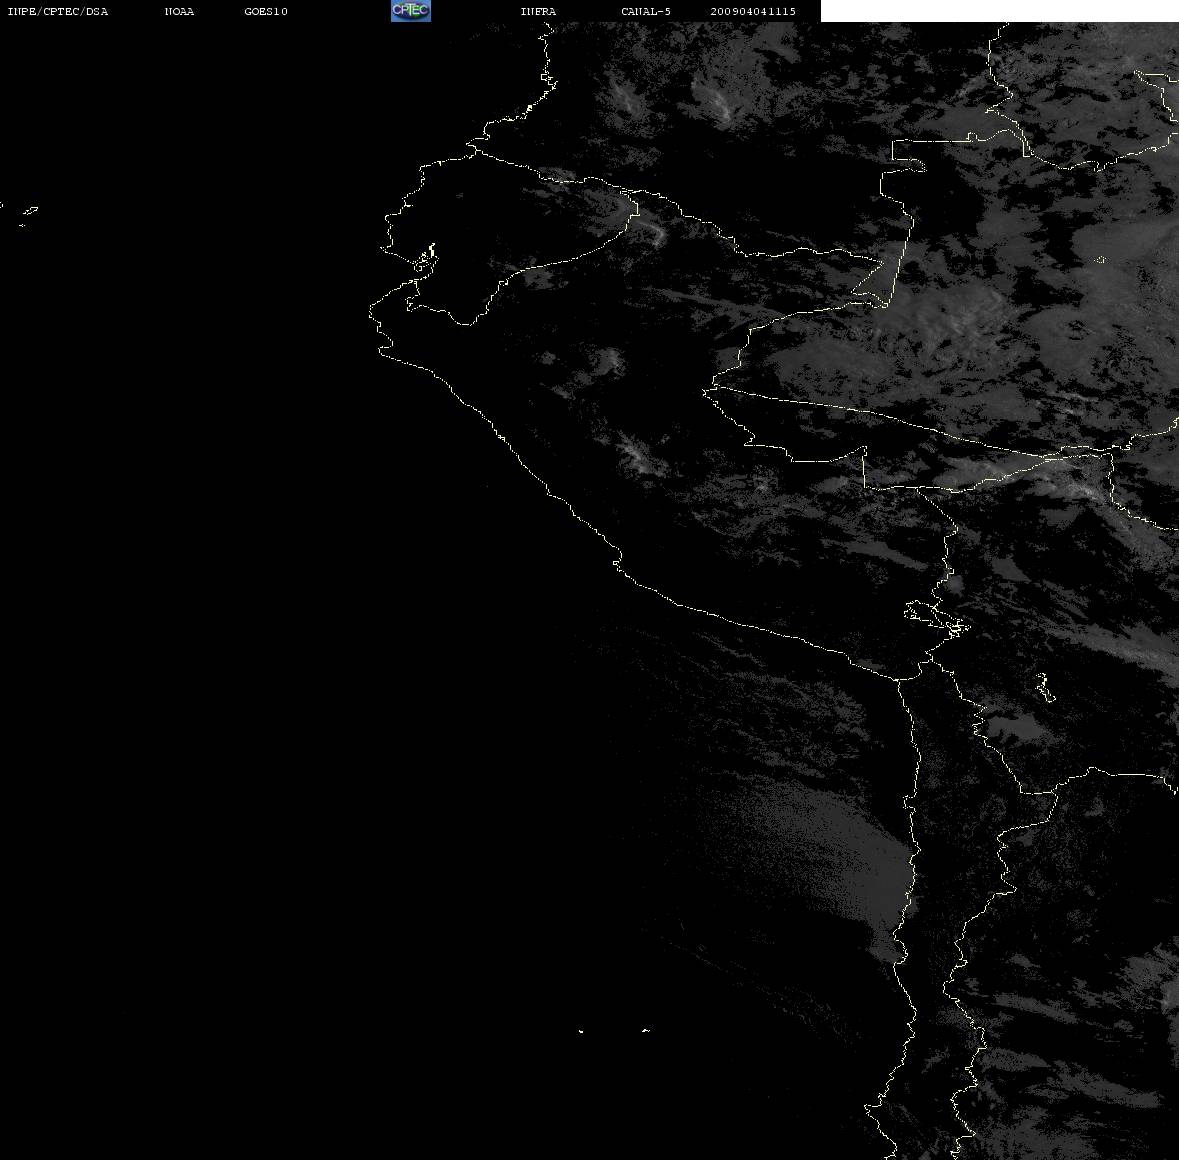Select the CANAL-5 channel label
The width and height of the screenshot is (1179, 1160).
[x=646, y=11]
